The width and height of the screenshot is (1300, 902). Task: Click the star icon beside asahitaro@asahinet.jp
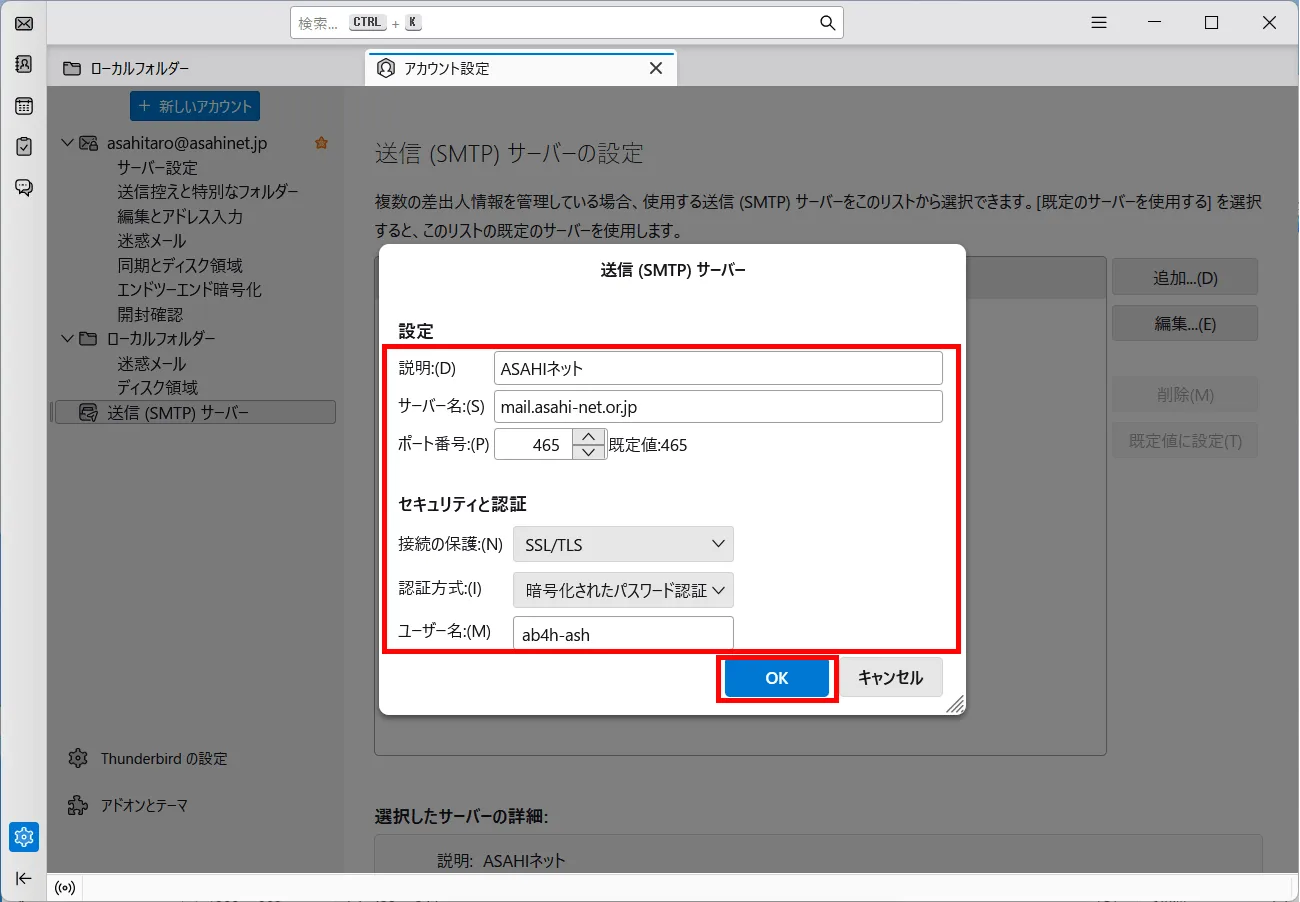[321, 143]
